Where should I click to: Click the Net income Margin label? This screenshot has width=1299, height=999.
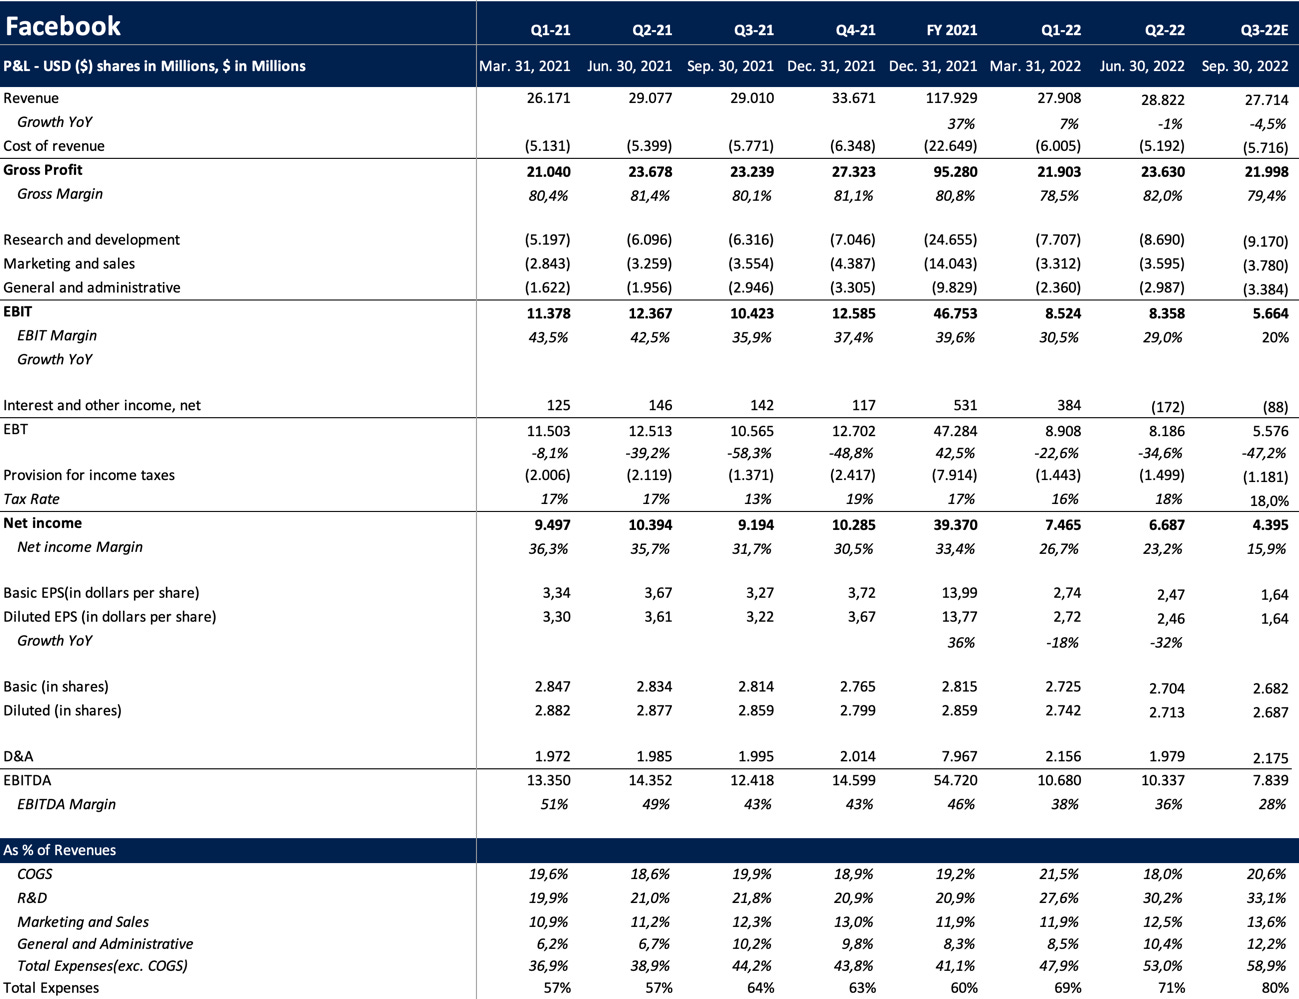80,548
